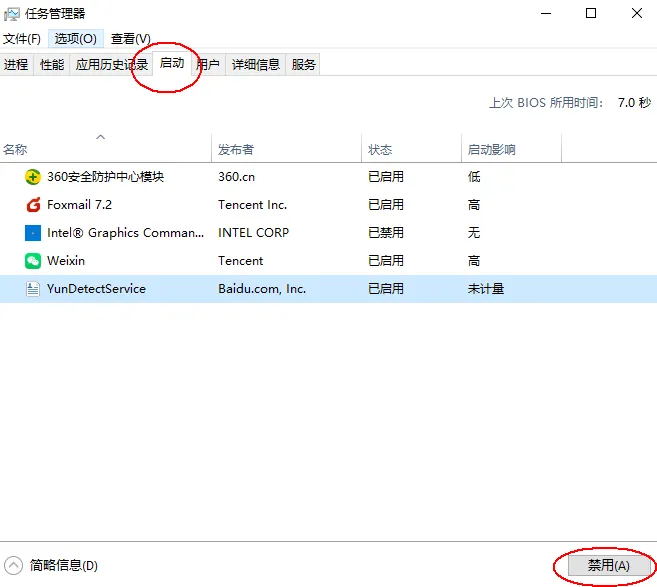Viewport: 657px width, 587px height.
Task: Click startup impact 低 in 360 row
Action: click(474, 177)
